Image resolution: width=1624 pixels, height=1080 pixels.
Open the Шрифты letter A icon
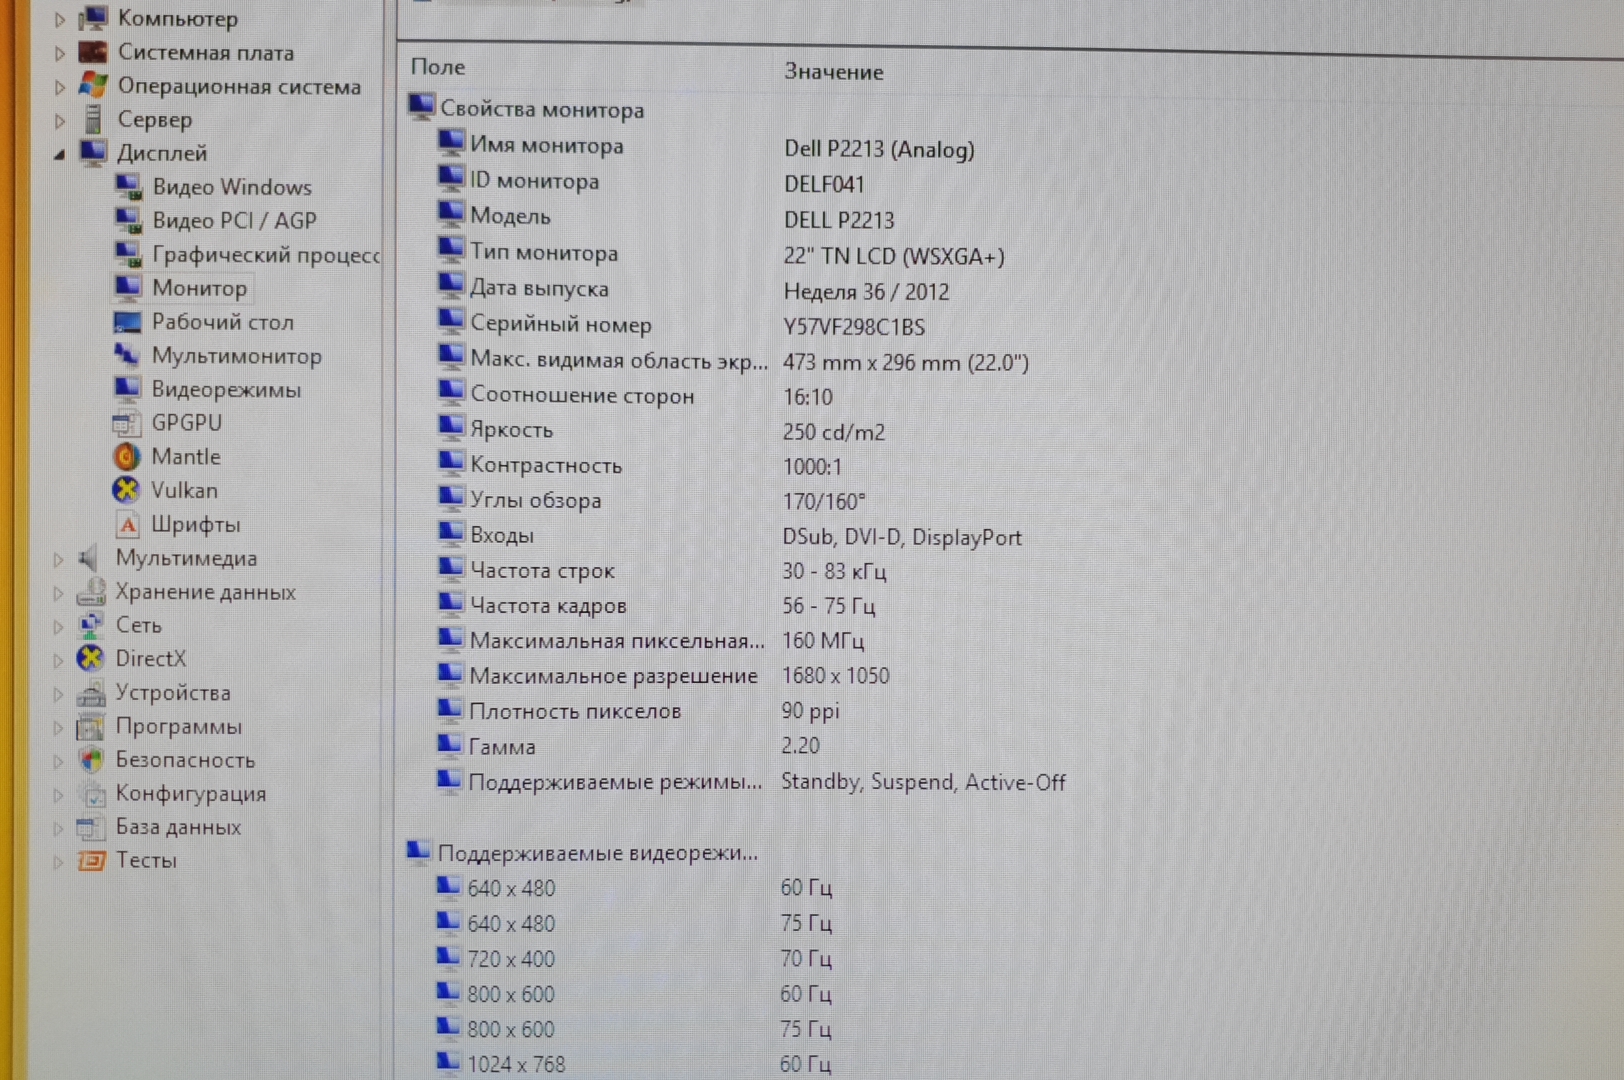[127, 524]
